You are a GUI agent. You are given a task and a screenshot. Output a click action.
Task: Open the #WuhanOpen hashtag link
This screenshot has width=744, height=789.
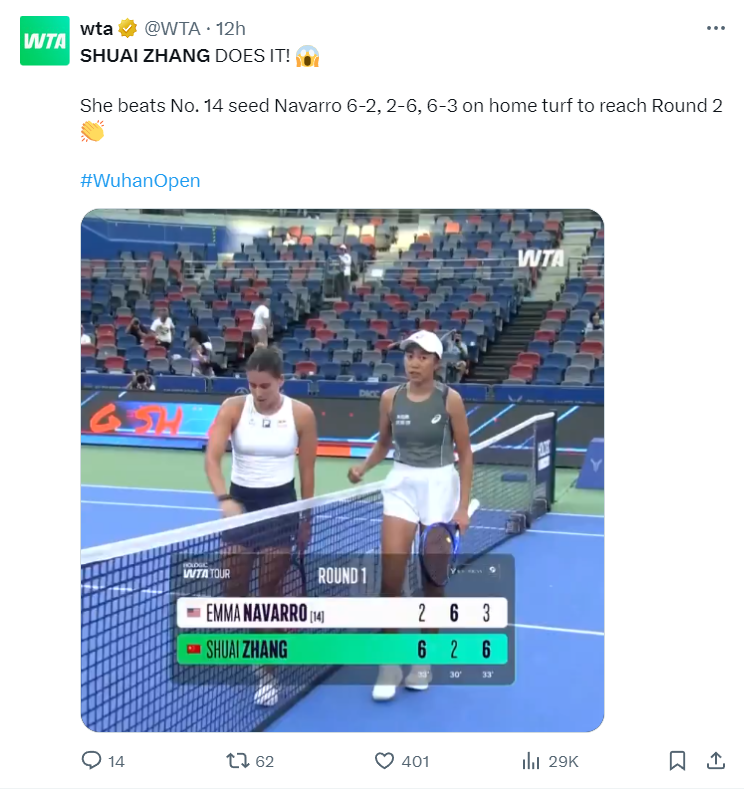click(x=140, y=180)
